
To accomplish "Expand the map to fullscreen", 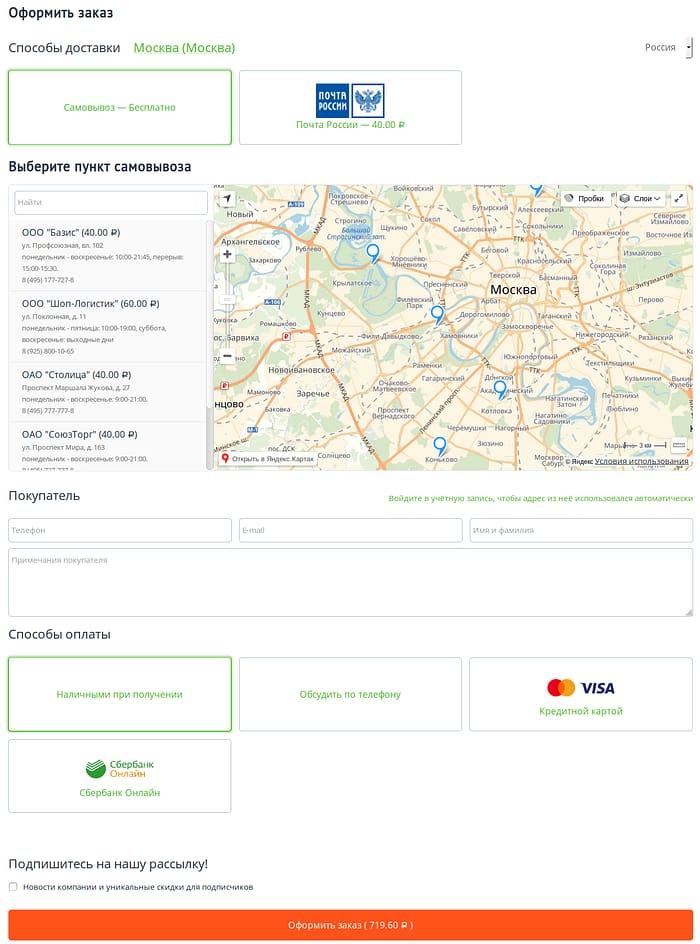I will click(x=679, y=198).
